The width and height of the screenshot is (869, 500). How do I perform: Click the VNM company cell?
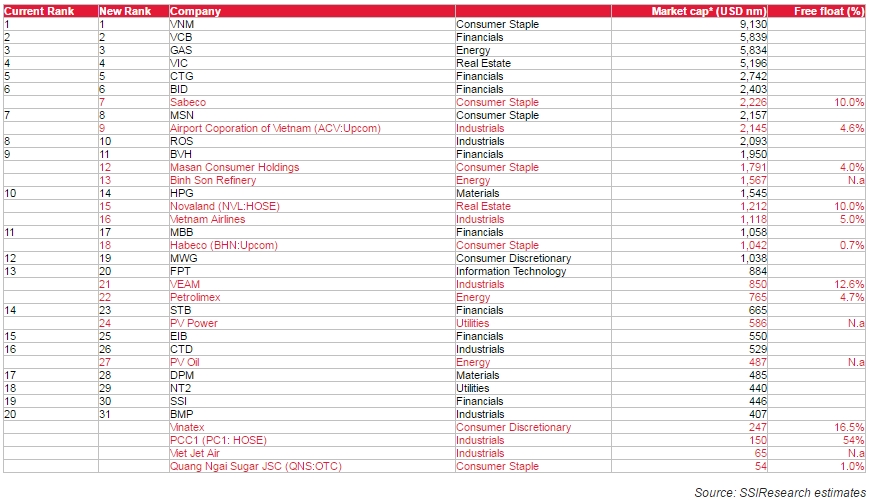183,24
